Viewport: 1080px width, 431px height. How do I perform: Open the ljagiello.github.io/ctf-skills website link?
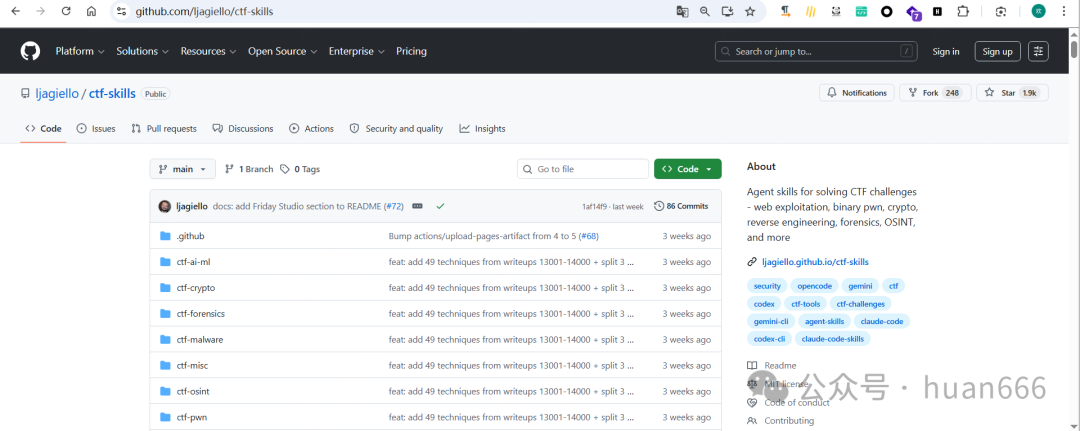(815, 262)
